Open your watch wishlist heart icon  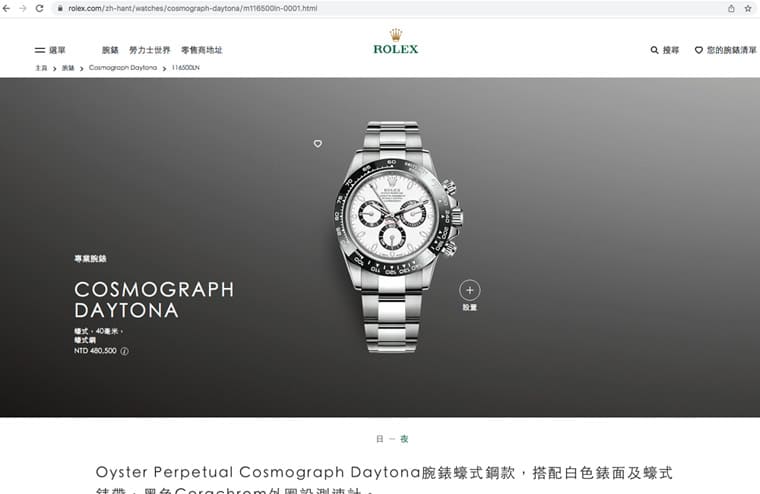pos(698,50)
